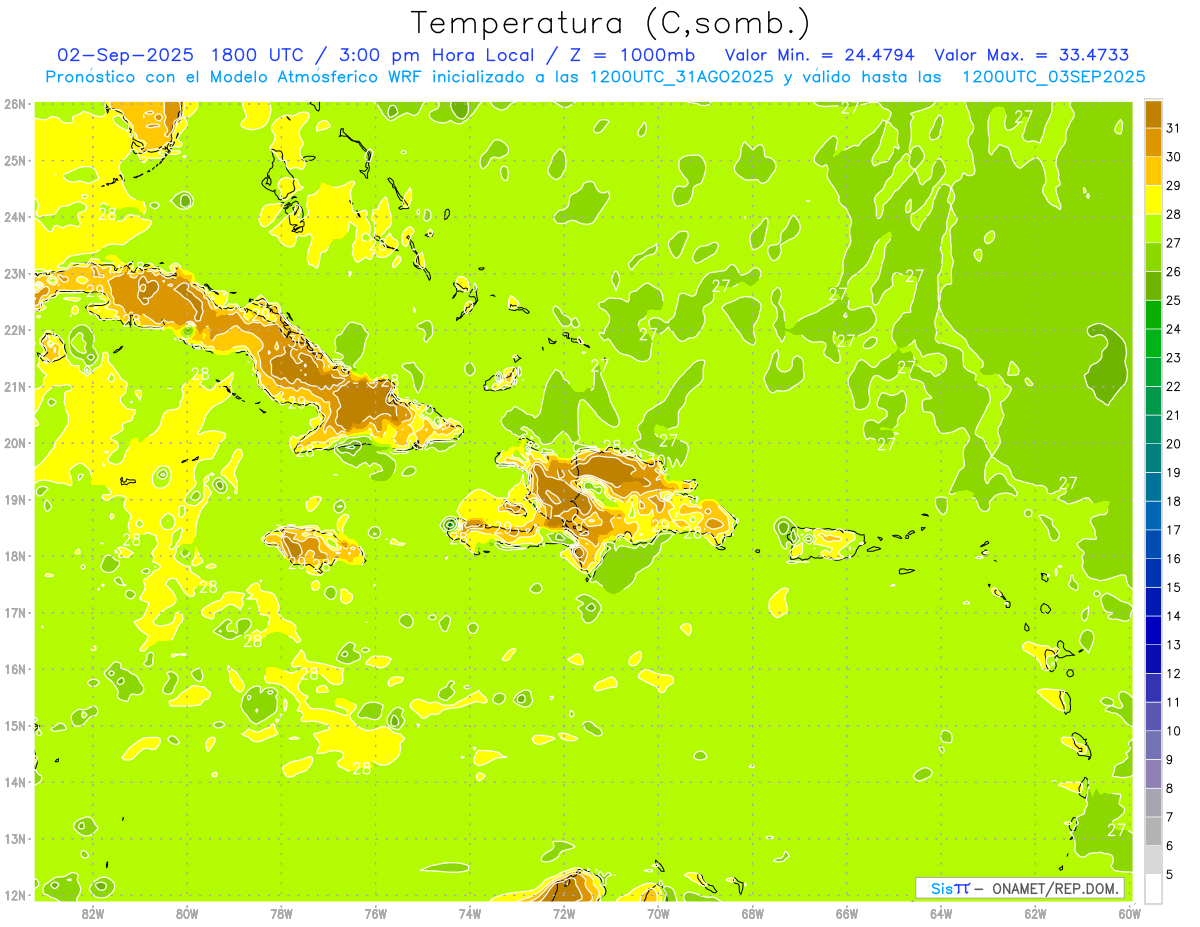This screenshot has width=1200, height=927.
Task: Click the "17N" latitude axis label
Action: 15,613
